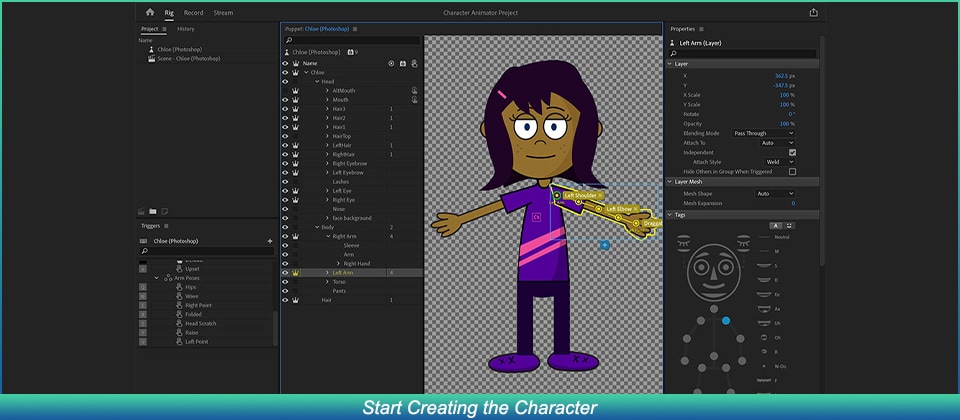Click the Mesh Expansion value 0
This screenshot has width=960, height=420.
[x=793, y=203]
